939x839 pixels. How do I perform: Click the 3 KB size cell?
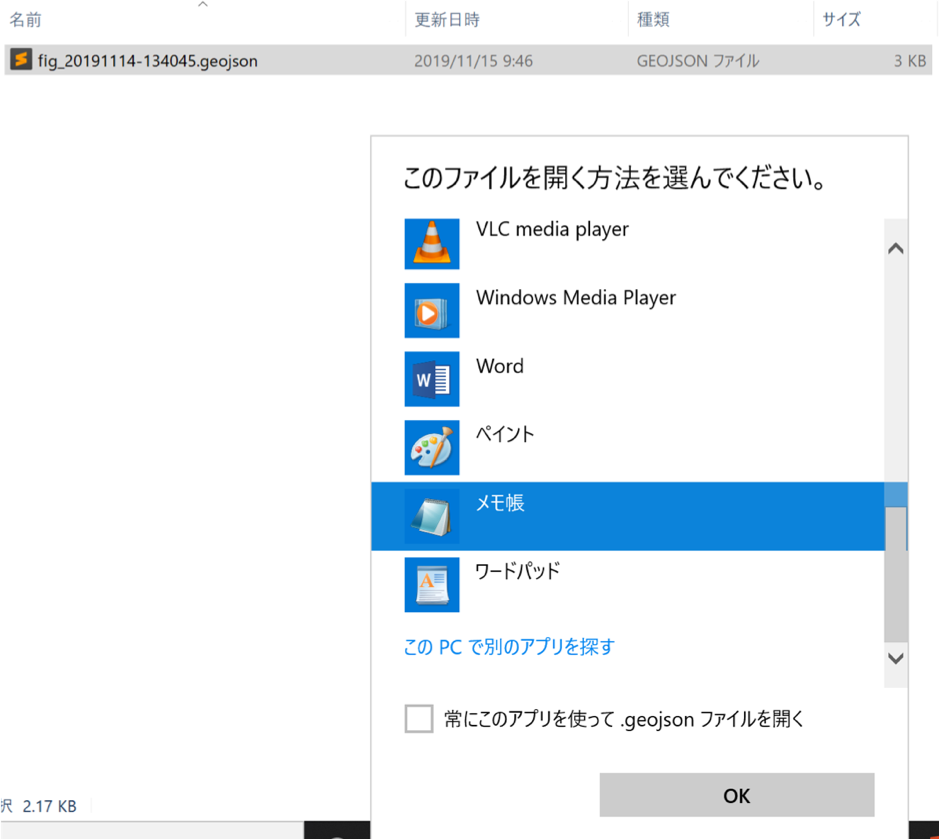point(910,61)
